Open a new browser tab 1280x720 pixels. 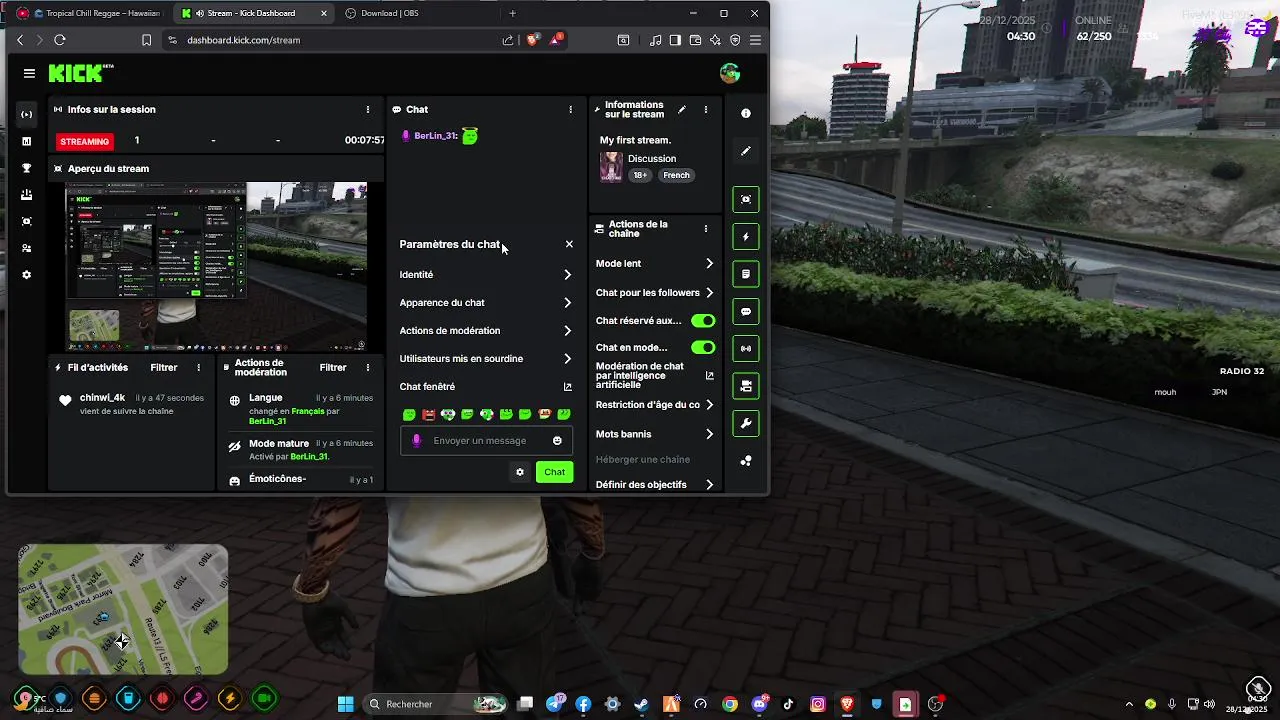click(x=513, y=13)
